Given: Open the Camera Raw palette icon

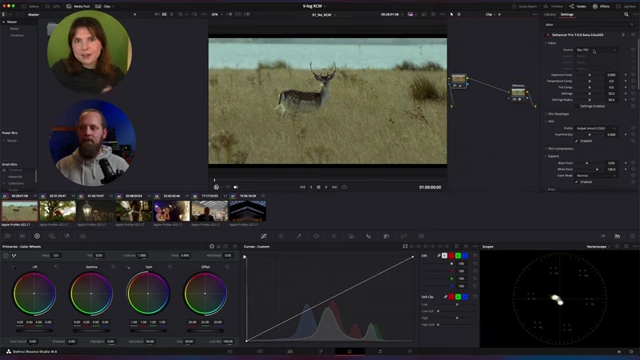Looking at the screenshot, I should [x=8, y=236].
